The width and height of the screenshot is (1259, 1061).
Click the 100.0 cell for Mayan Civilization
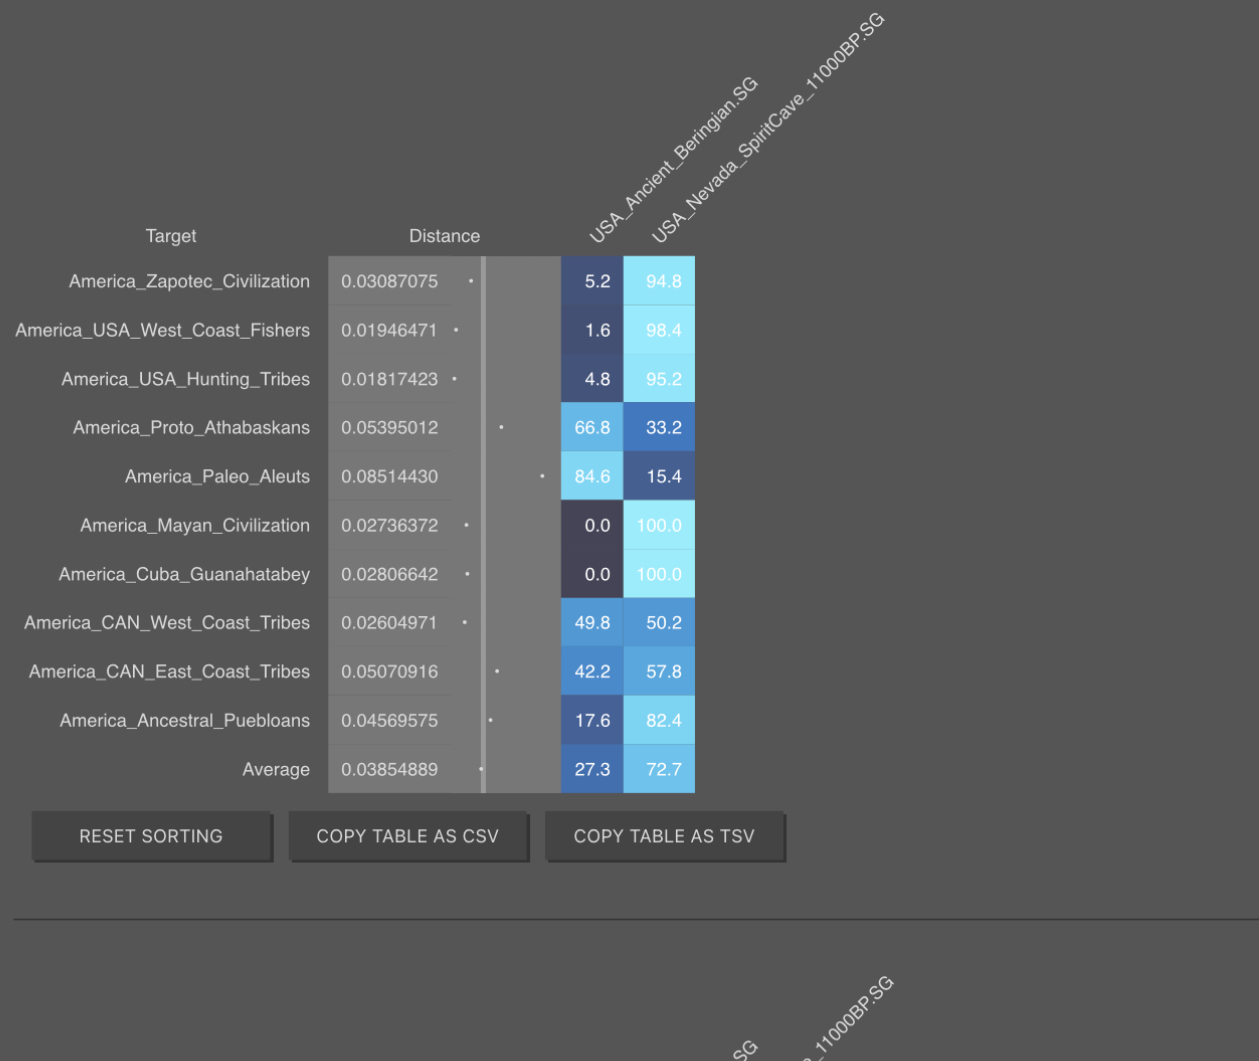(659, 525)
